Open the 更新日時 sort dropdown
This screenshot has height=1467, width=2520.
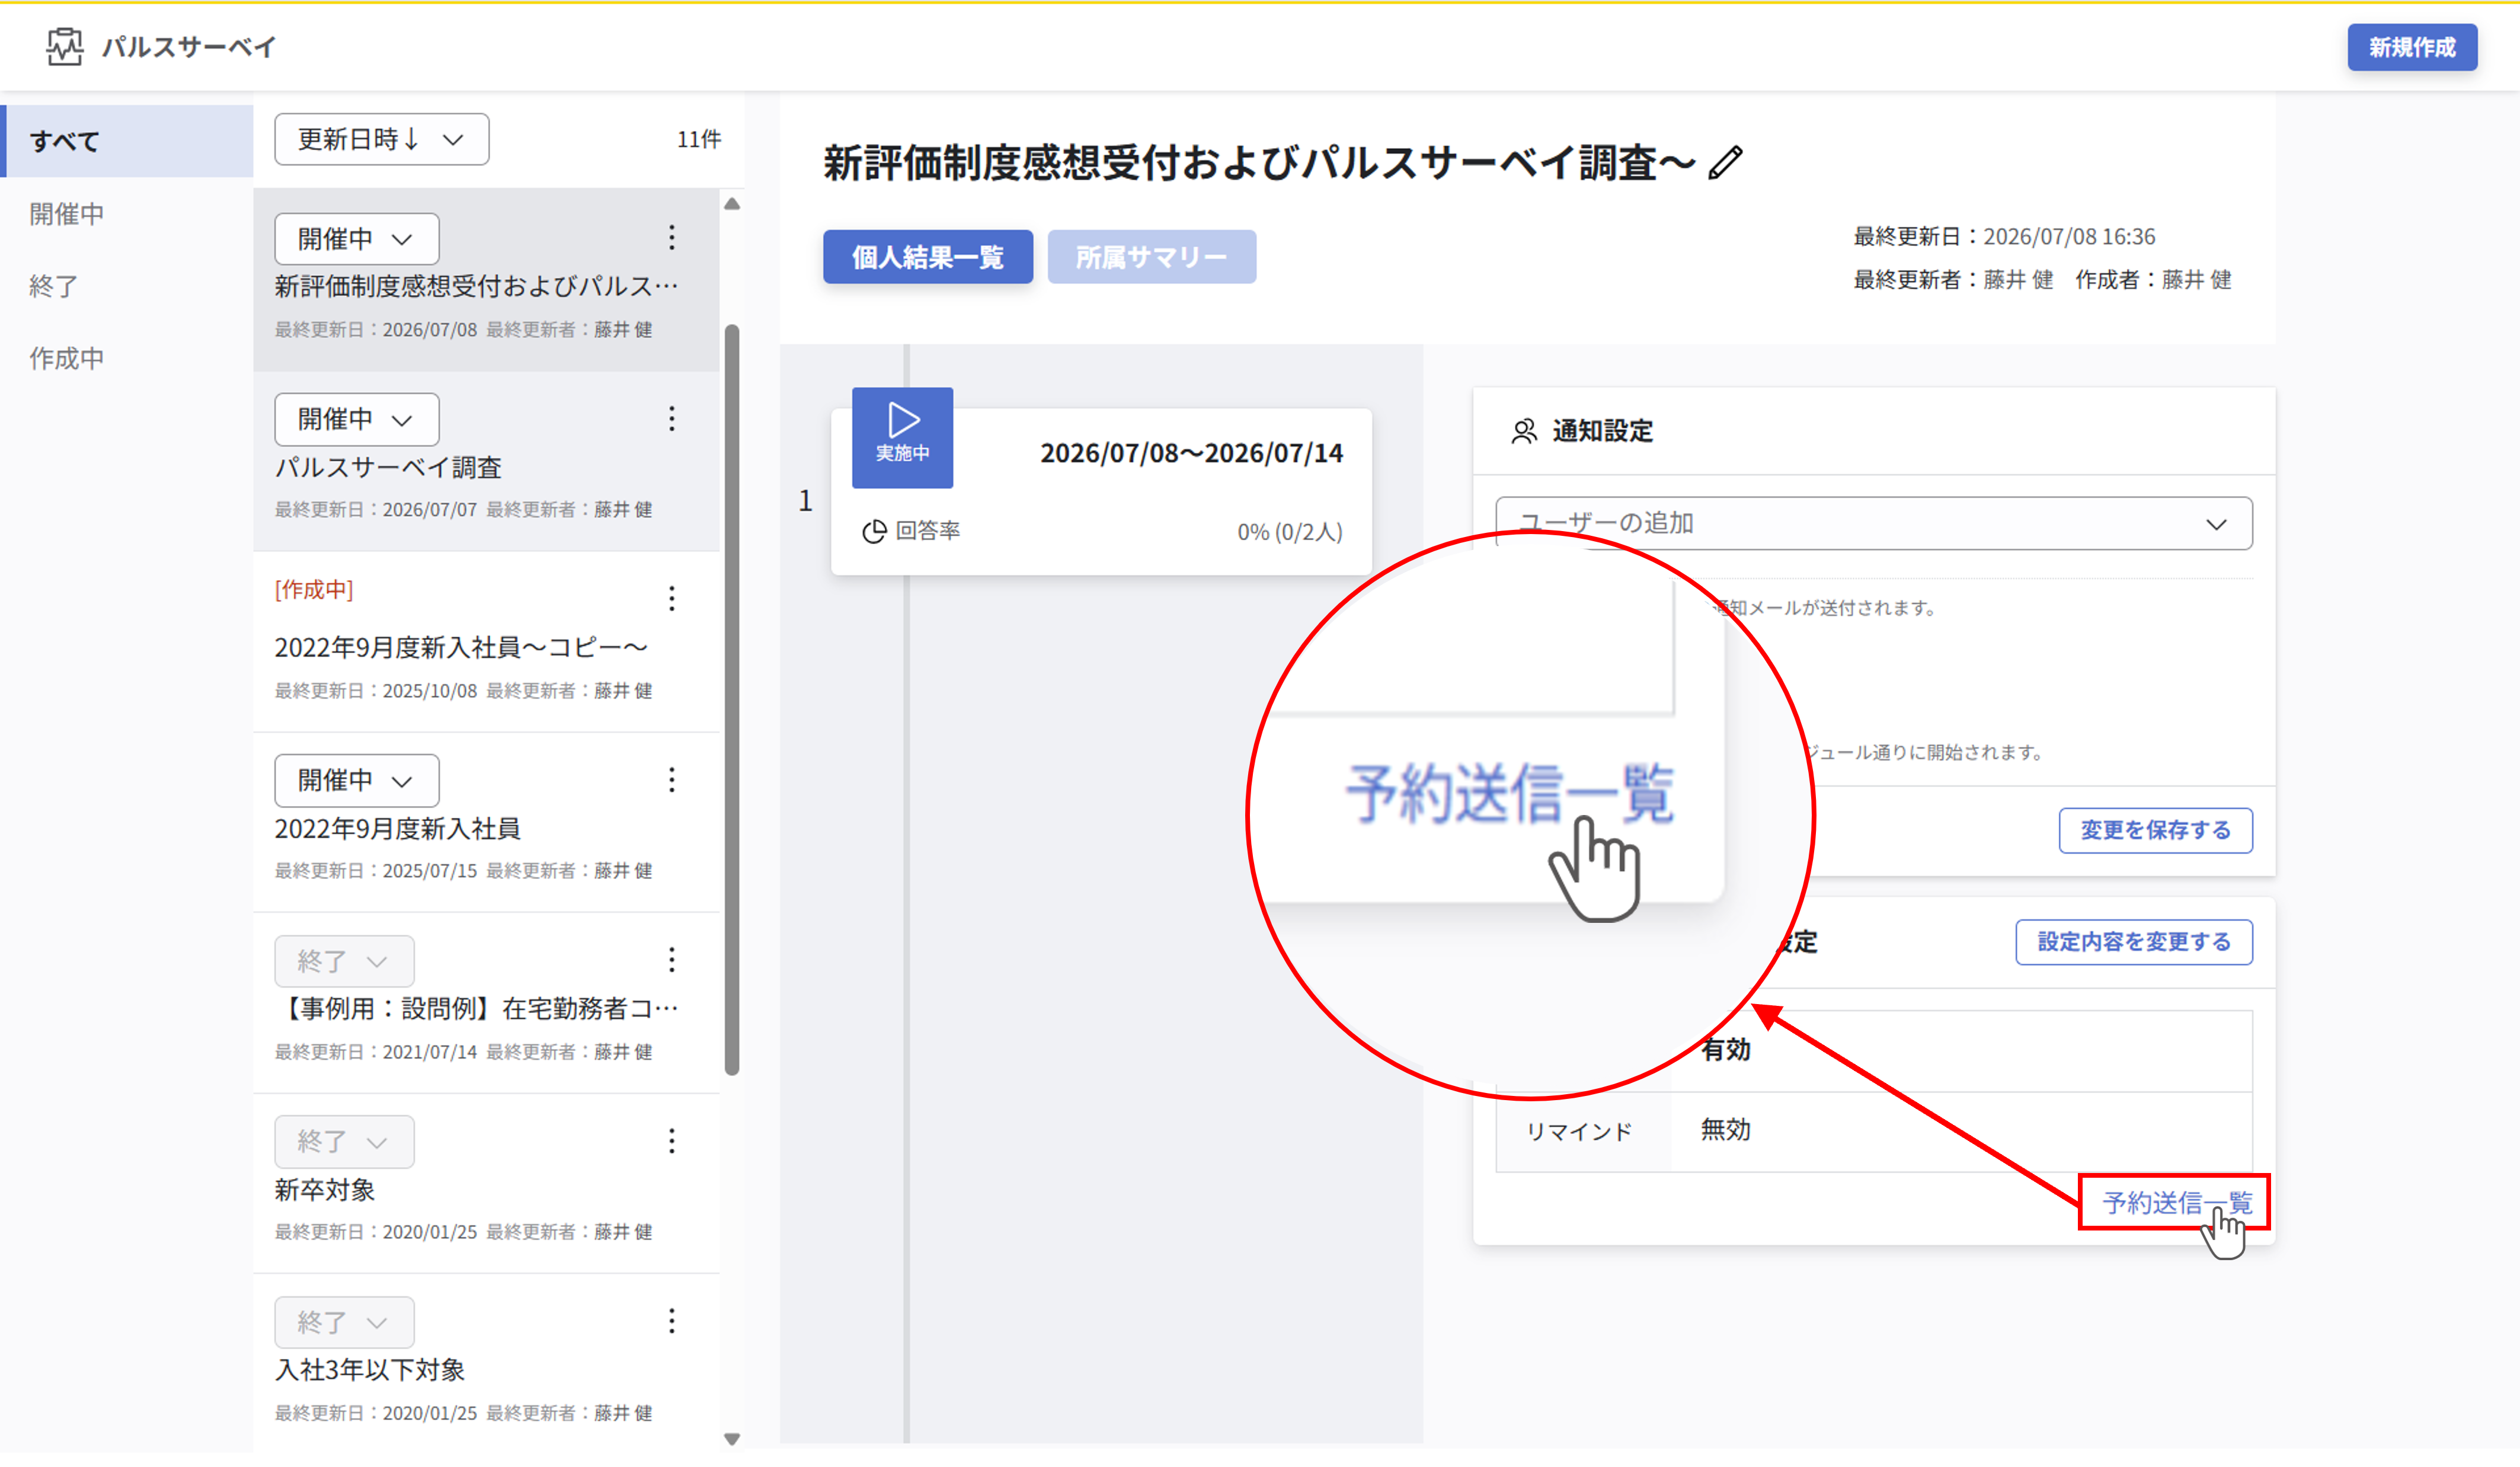[x=382, y=139]
